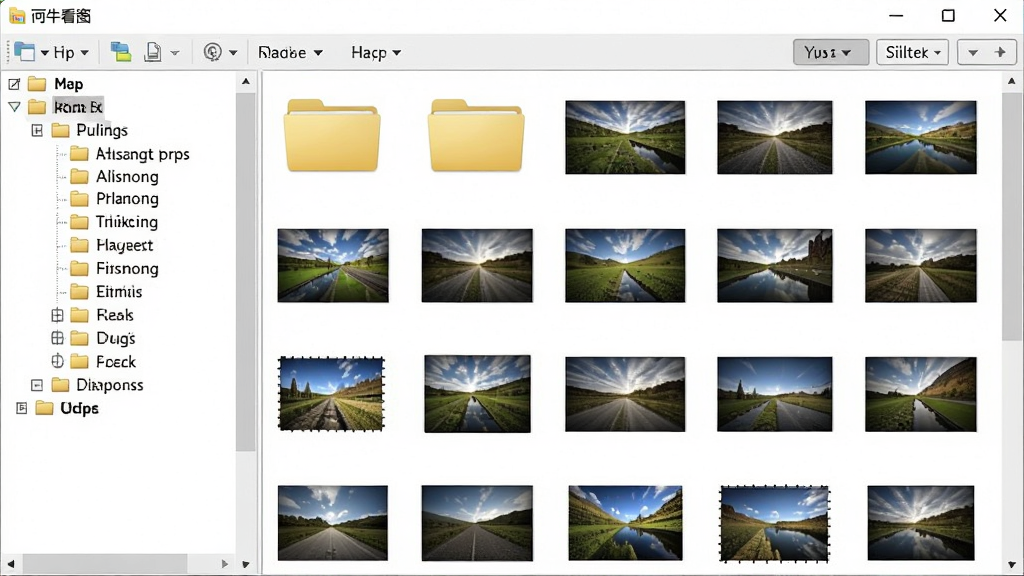Viewport: 1024px width, 576px height.
Task: Click the circular icon in the toolbar
Action: coord(212,52)
